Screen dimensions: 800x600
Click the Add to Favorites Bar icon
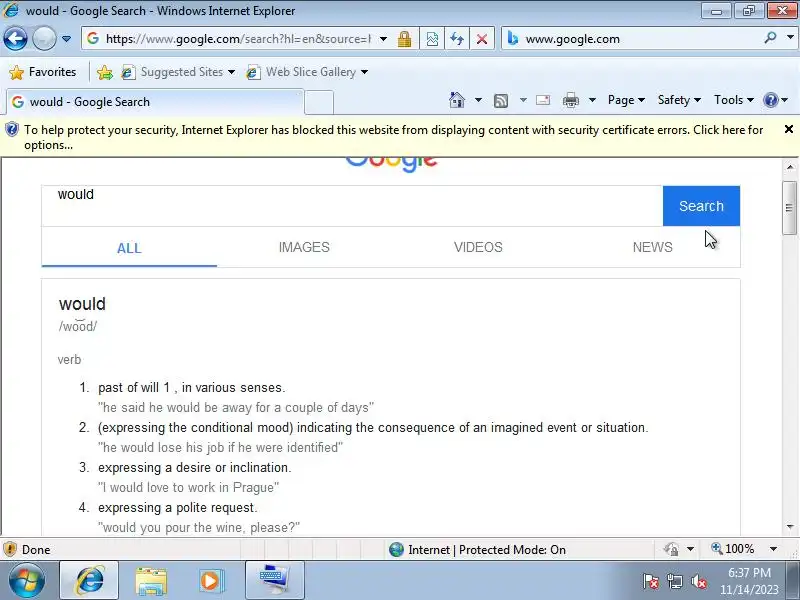tap(105, 72)
